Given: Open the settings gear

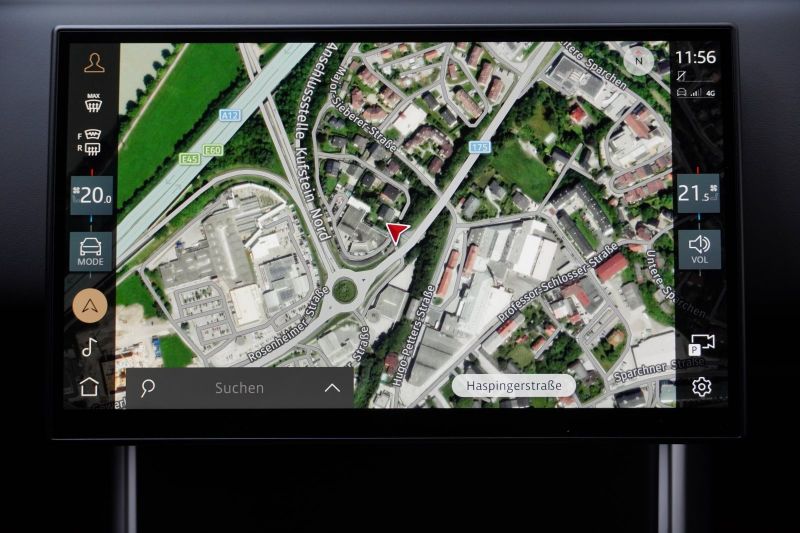Looking at the screenshot, I should point(701,387).
